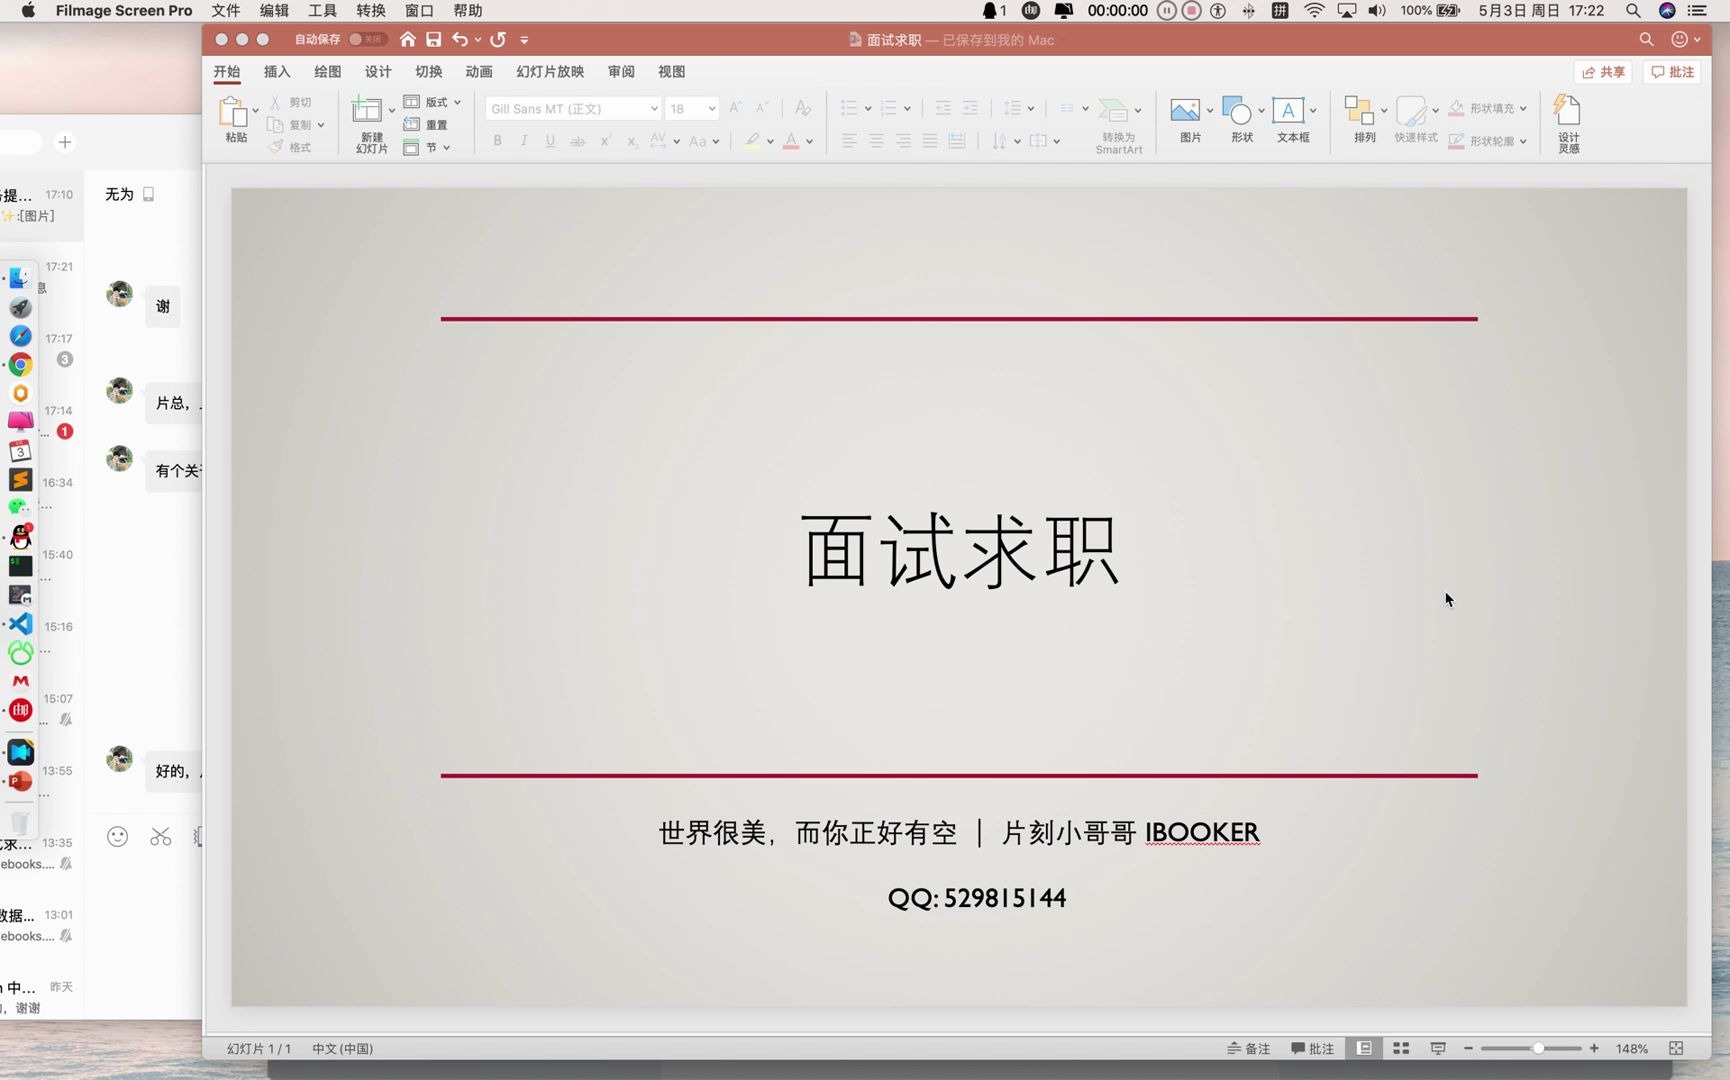Decrease indent level icon
The image size is (1730, 1080).
[x=943, y=108]
